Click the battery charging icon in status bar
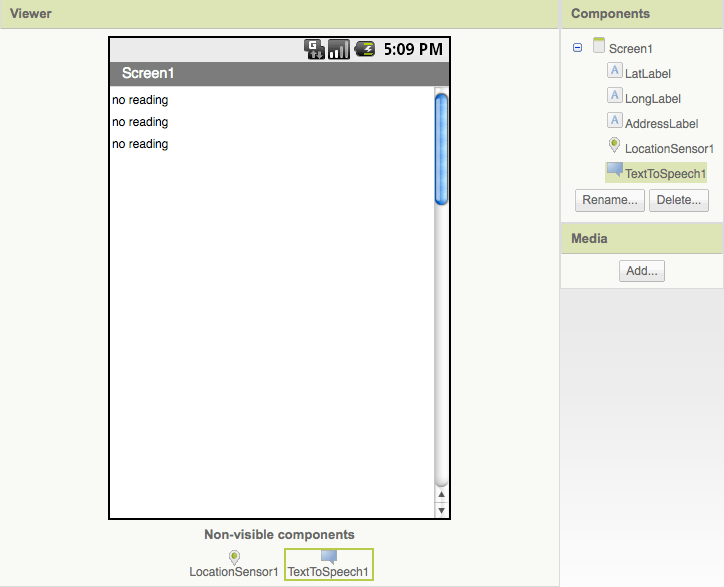Viewport: 724px width, 587px height. tap(364, 49)
